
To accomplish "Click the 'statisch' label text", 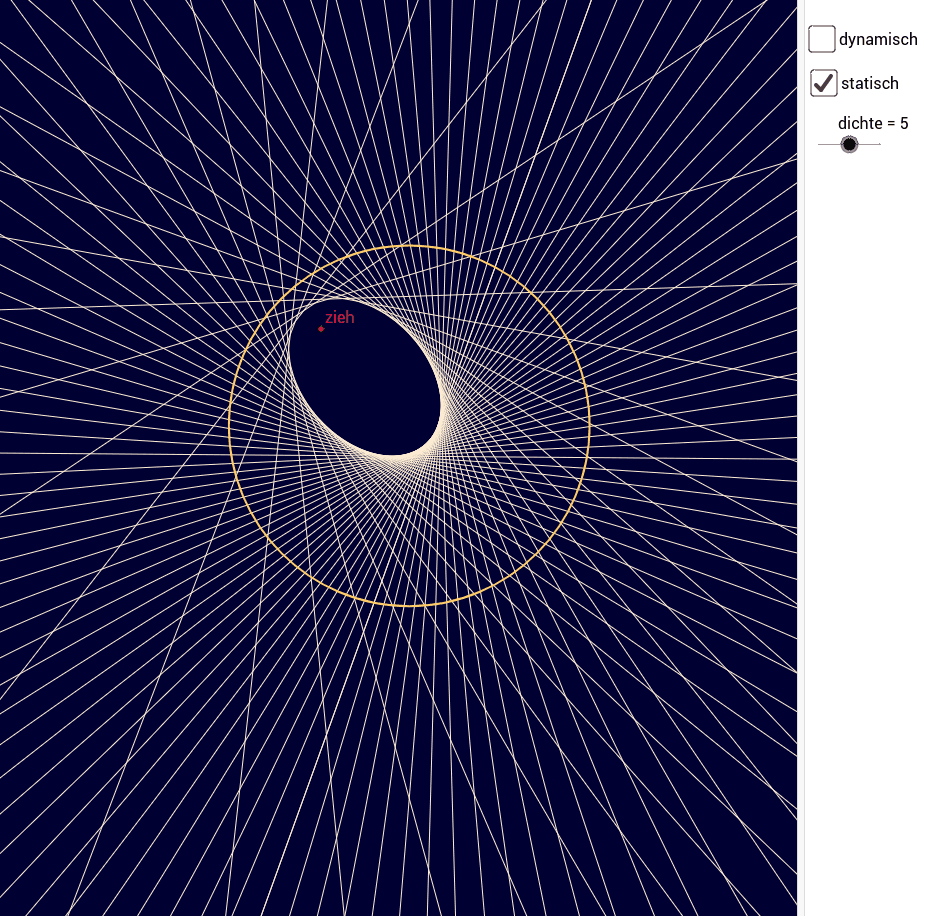I will [x=870, y=84].
